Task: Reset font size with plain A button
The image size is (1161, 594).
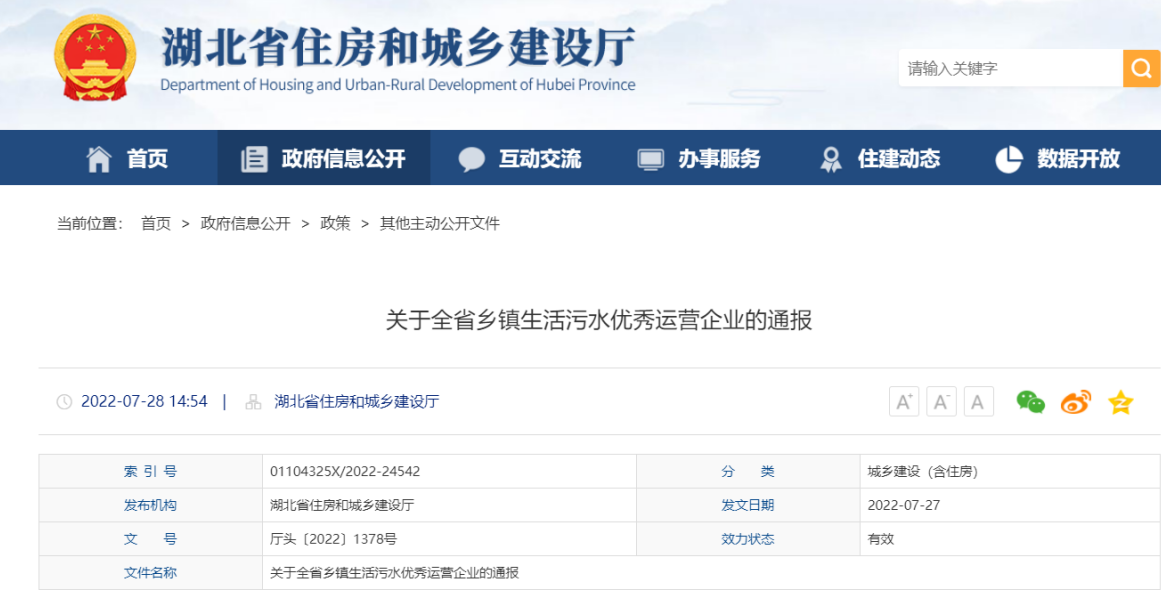Action: (x=978, y=401)
